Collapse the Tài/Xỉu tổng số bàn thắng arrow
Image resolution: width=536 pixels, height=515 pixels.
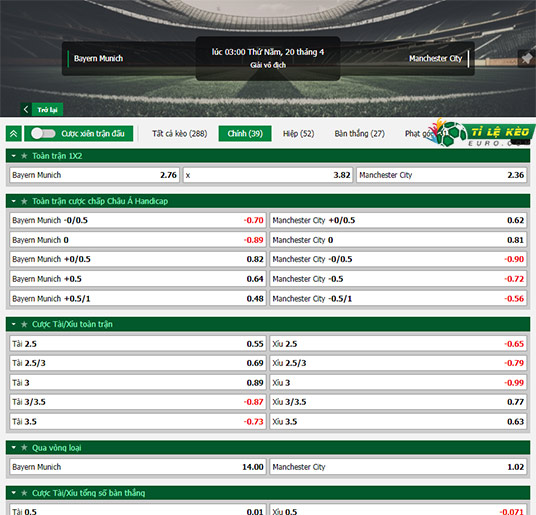[x=14, y=493]
